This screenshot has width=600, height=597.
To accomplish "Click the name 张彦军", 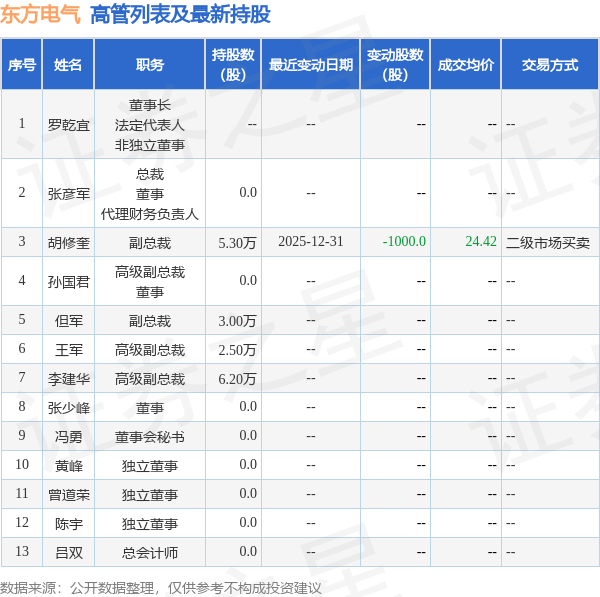I will point(68,194).
